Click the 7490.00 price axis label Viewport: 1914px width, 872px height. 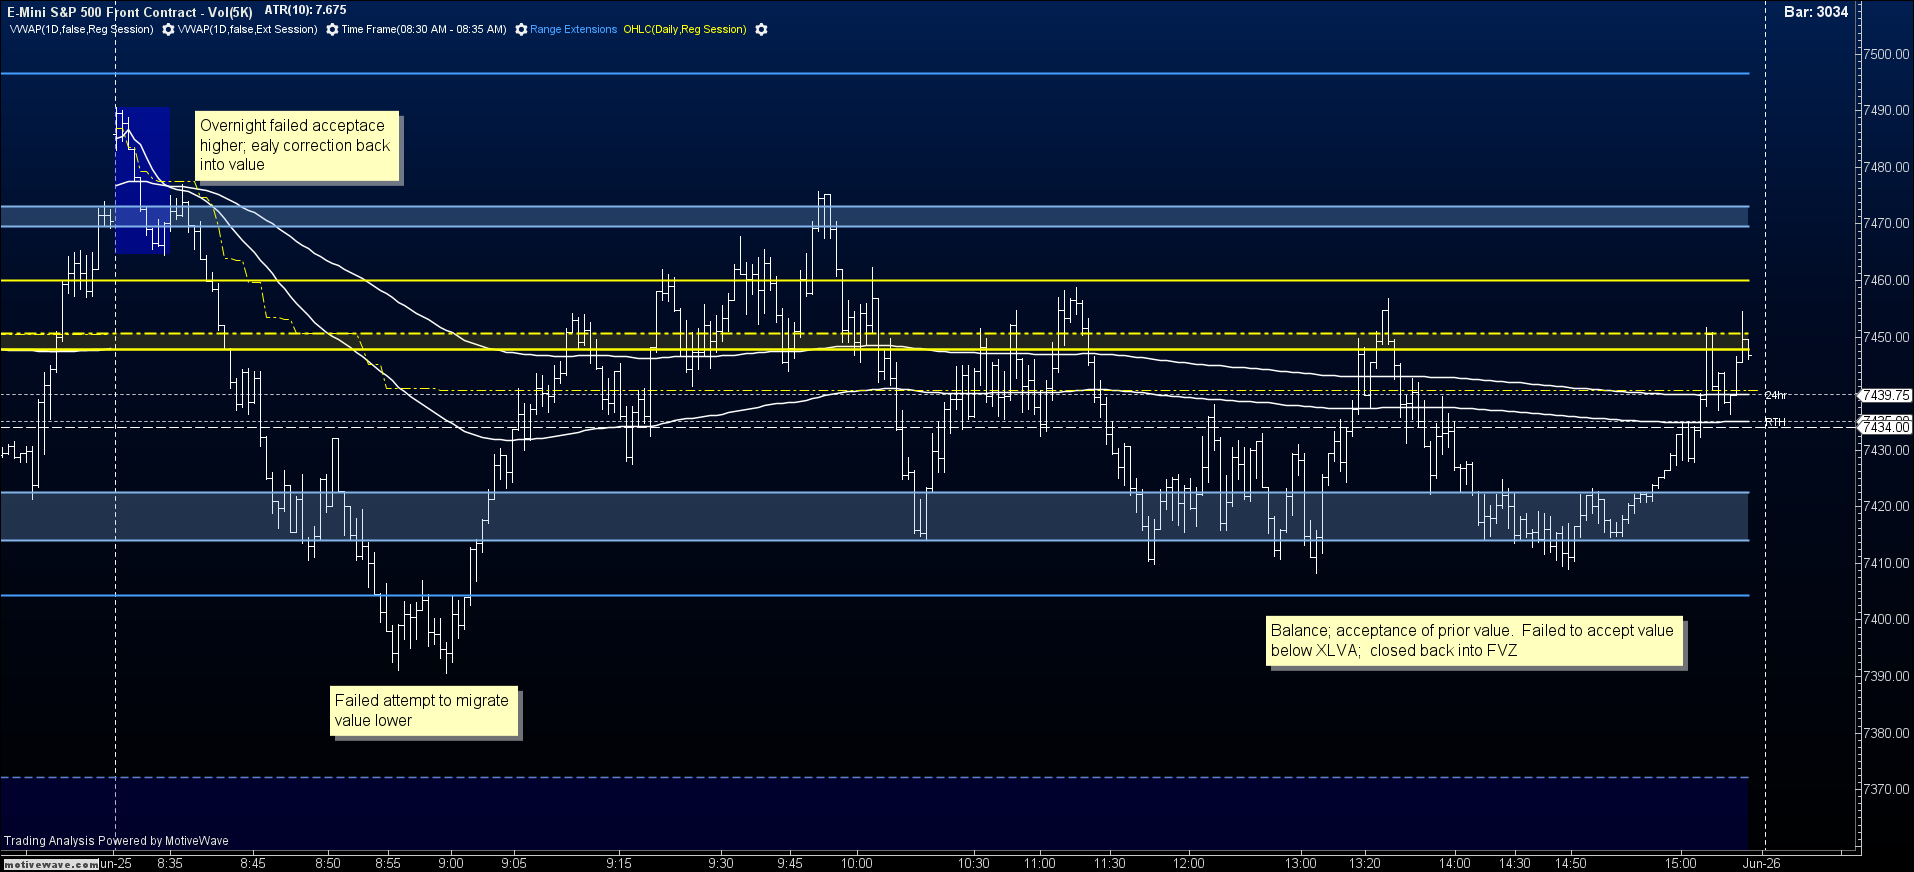coord(1887,111)
